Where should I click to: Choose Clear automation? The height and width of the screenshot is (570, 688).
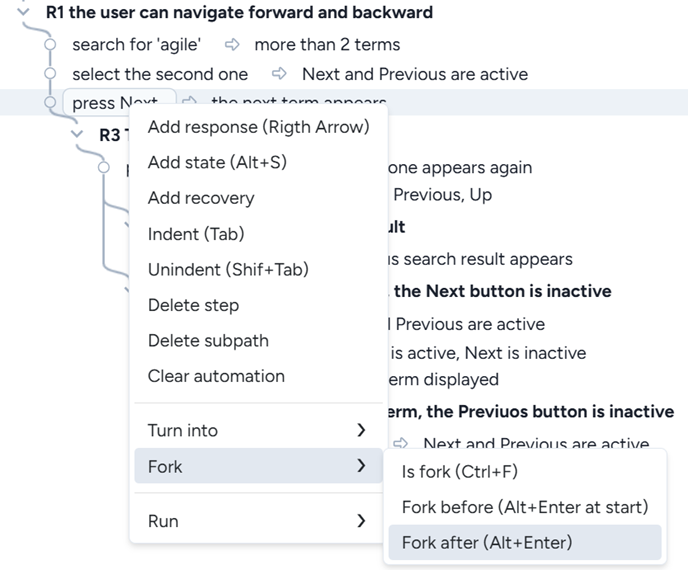click(216, 376)
